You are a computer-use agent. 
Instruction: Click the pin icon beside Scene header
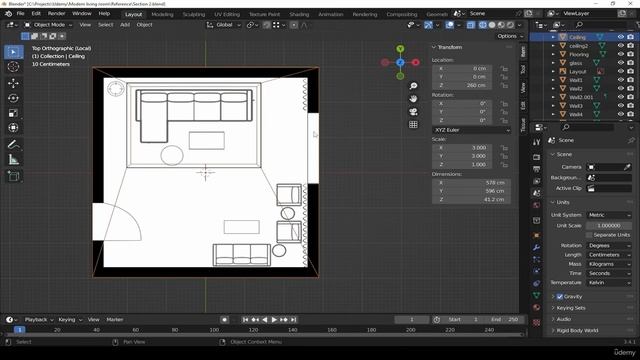(631, 140)
